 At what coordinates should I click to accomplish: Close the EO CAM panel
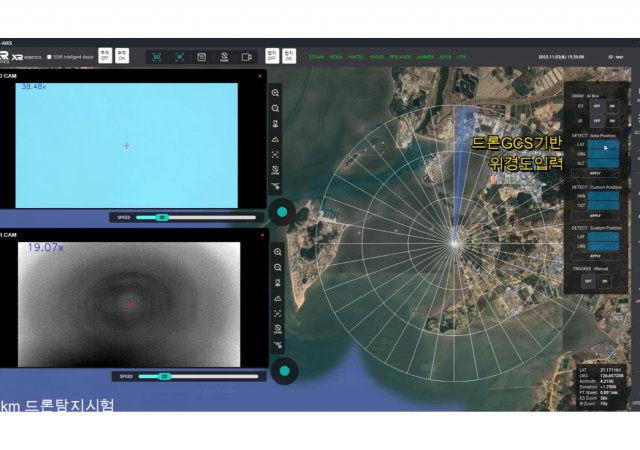click(260, 75)
